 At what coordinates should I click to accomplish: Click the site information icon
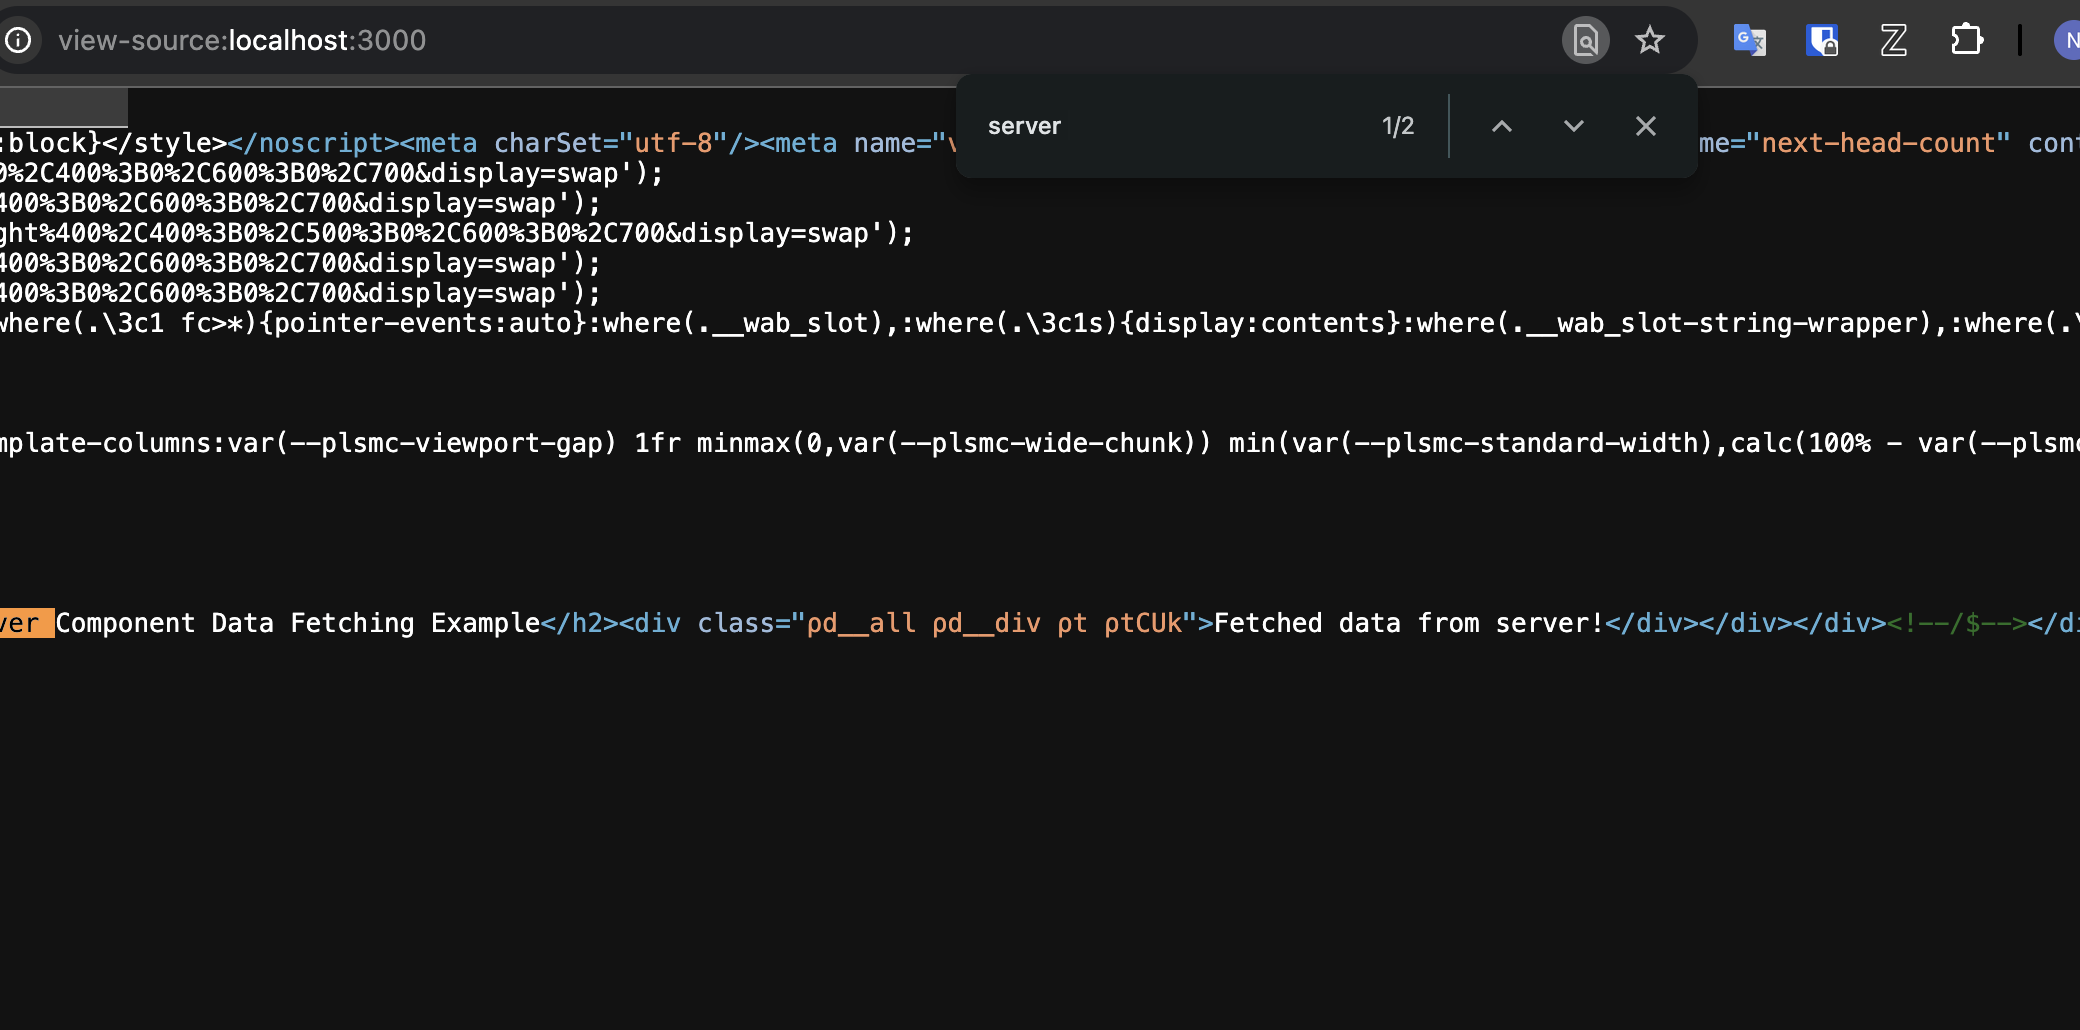point(18,40)
